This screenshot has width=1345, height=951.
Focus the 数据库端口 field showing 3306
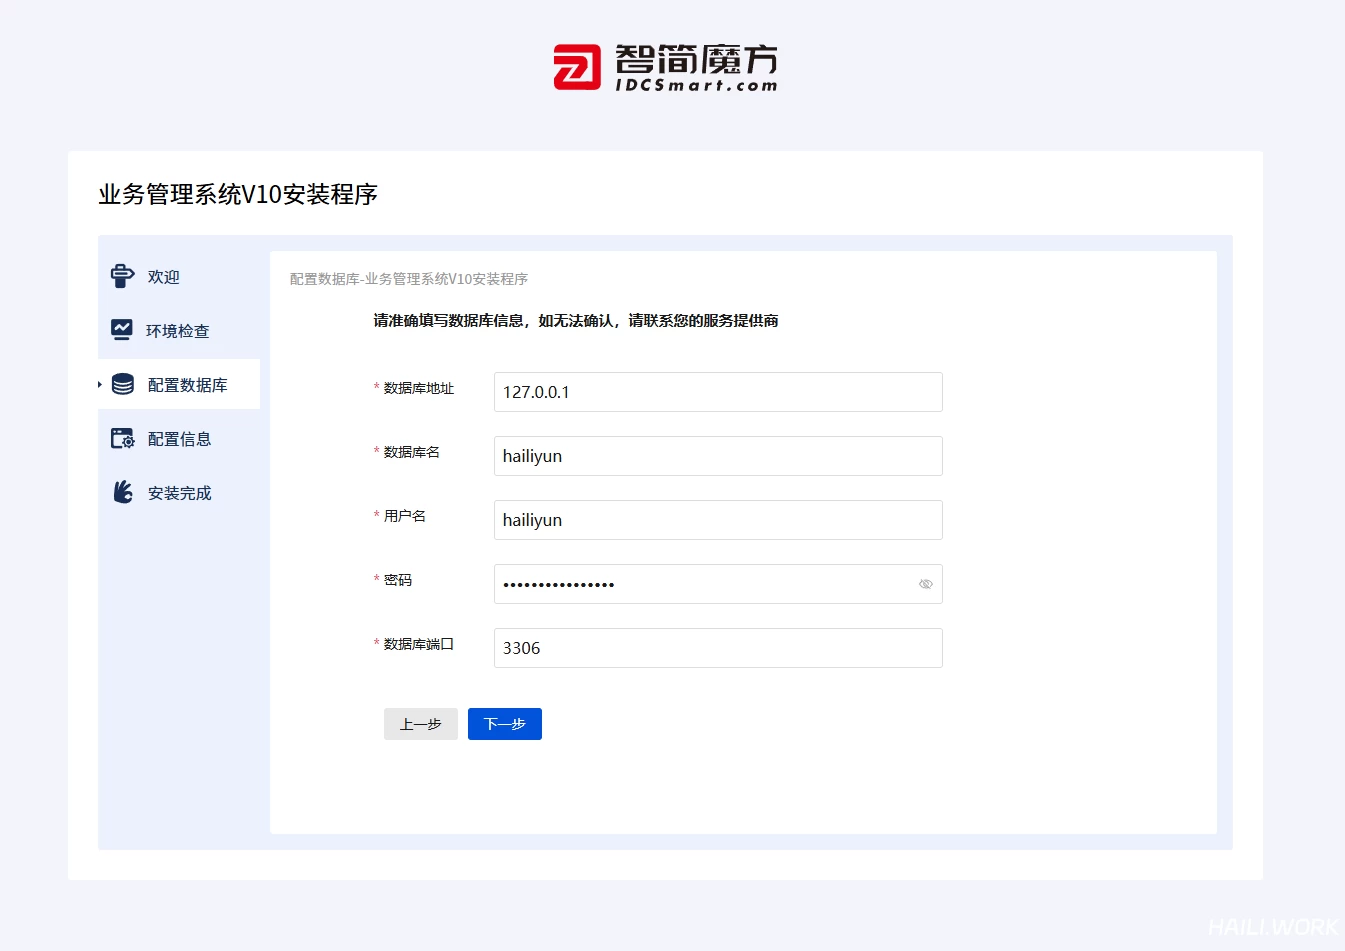718,648
